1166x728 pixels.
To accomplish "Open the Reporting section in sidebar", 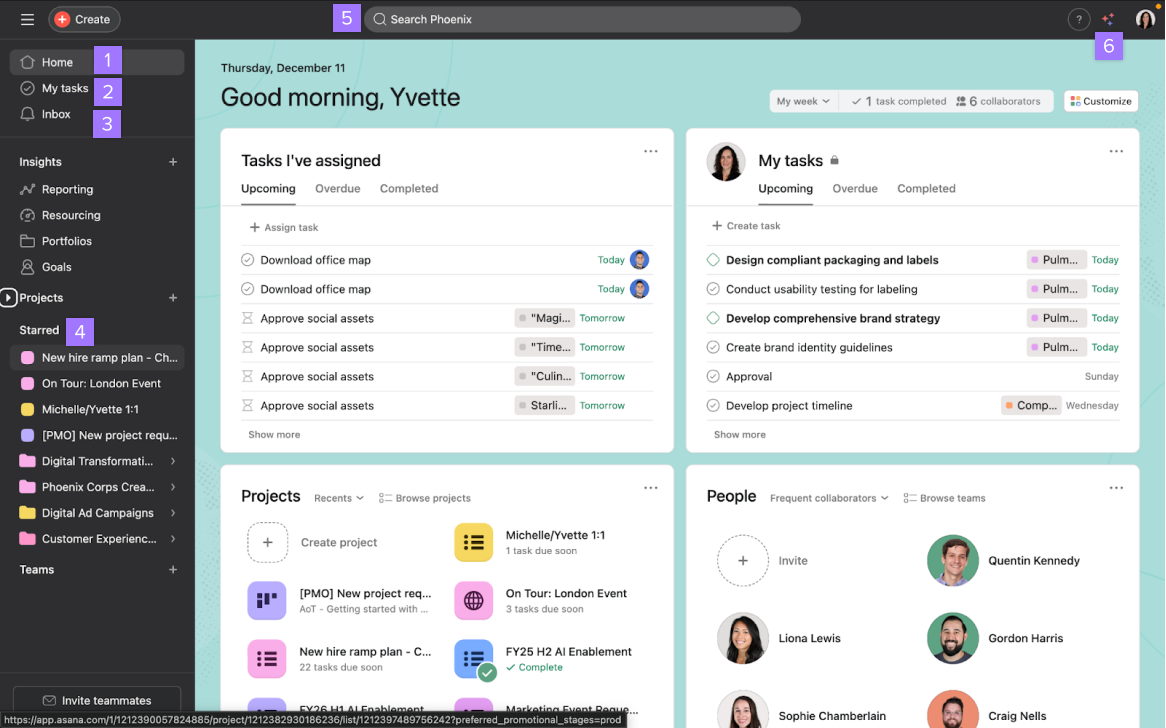I will (67, 189).
